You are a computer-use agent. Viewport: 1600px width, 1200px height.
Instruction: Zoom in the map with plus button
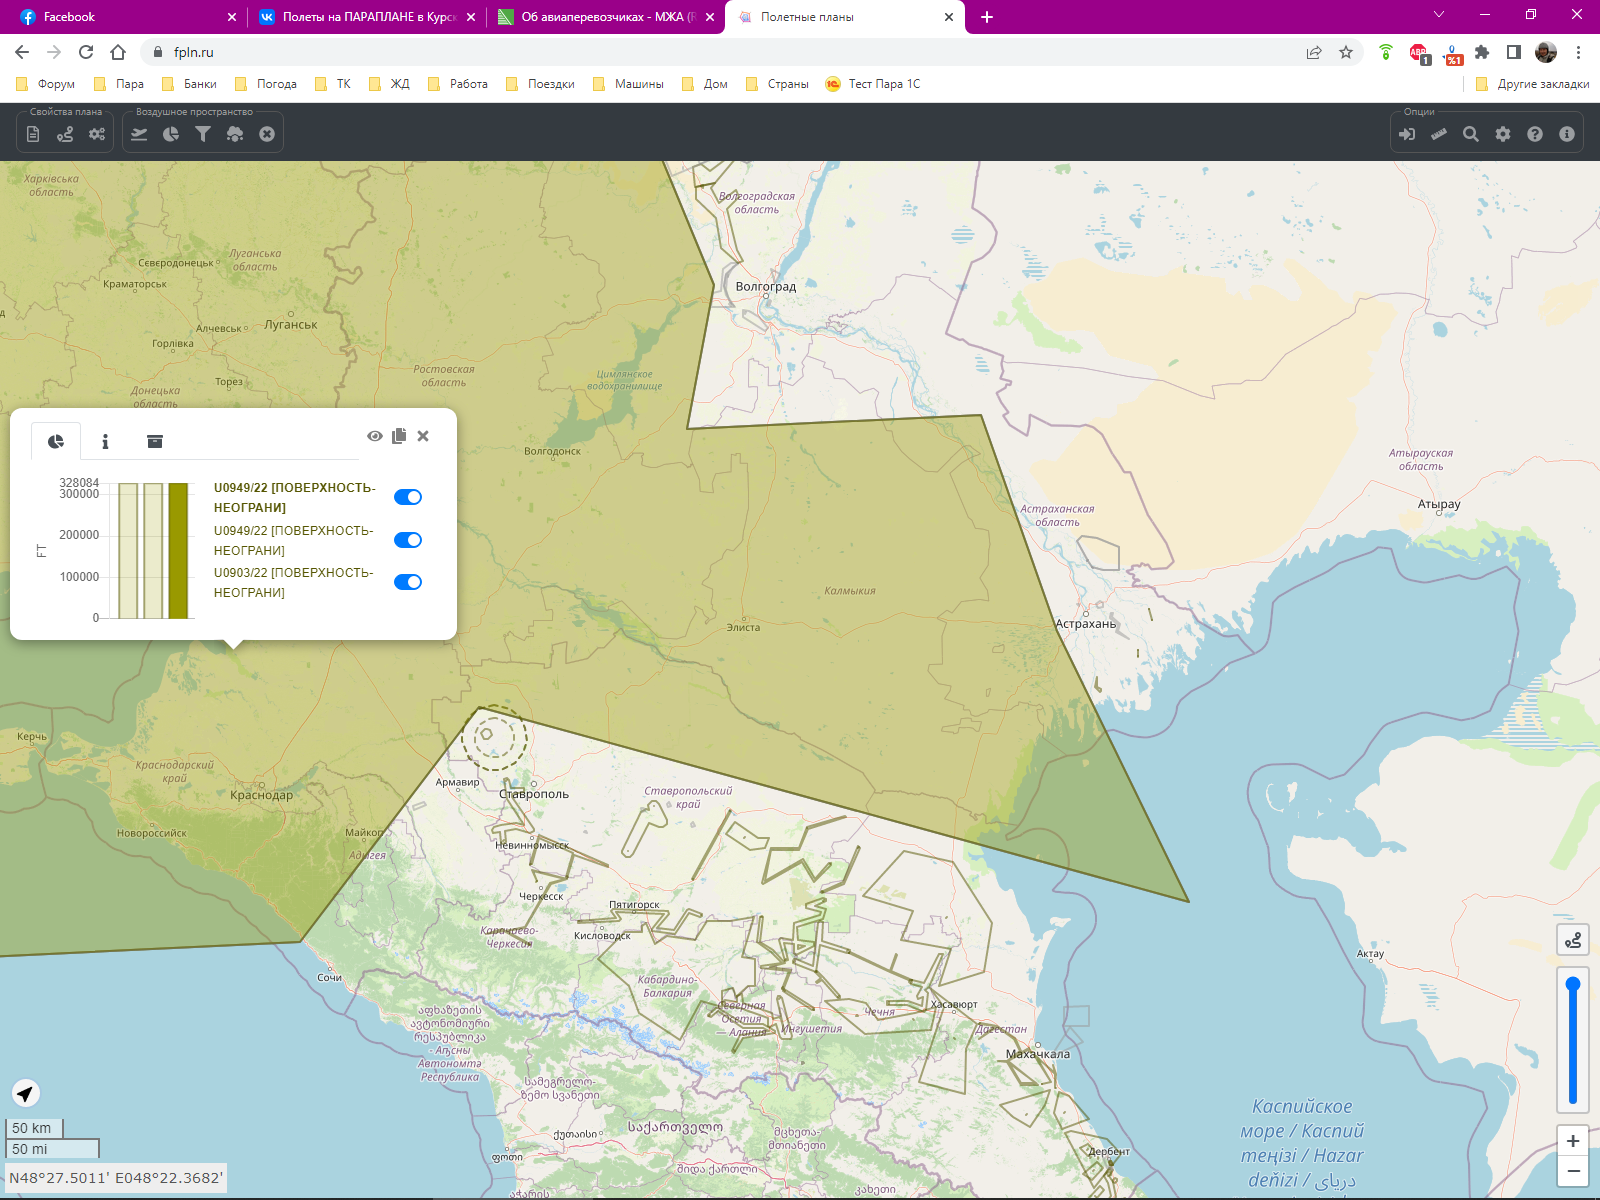tap(1573, 1141)
